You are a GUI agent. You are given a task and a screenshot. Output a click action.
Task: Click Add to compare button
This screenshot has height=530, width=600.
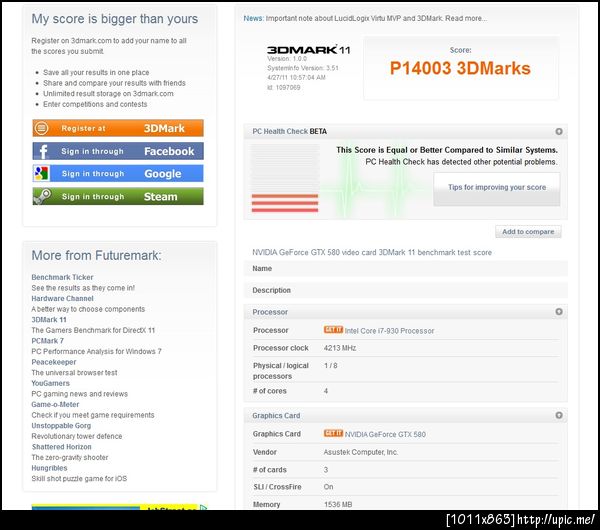click(x=528, y=232)
